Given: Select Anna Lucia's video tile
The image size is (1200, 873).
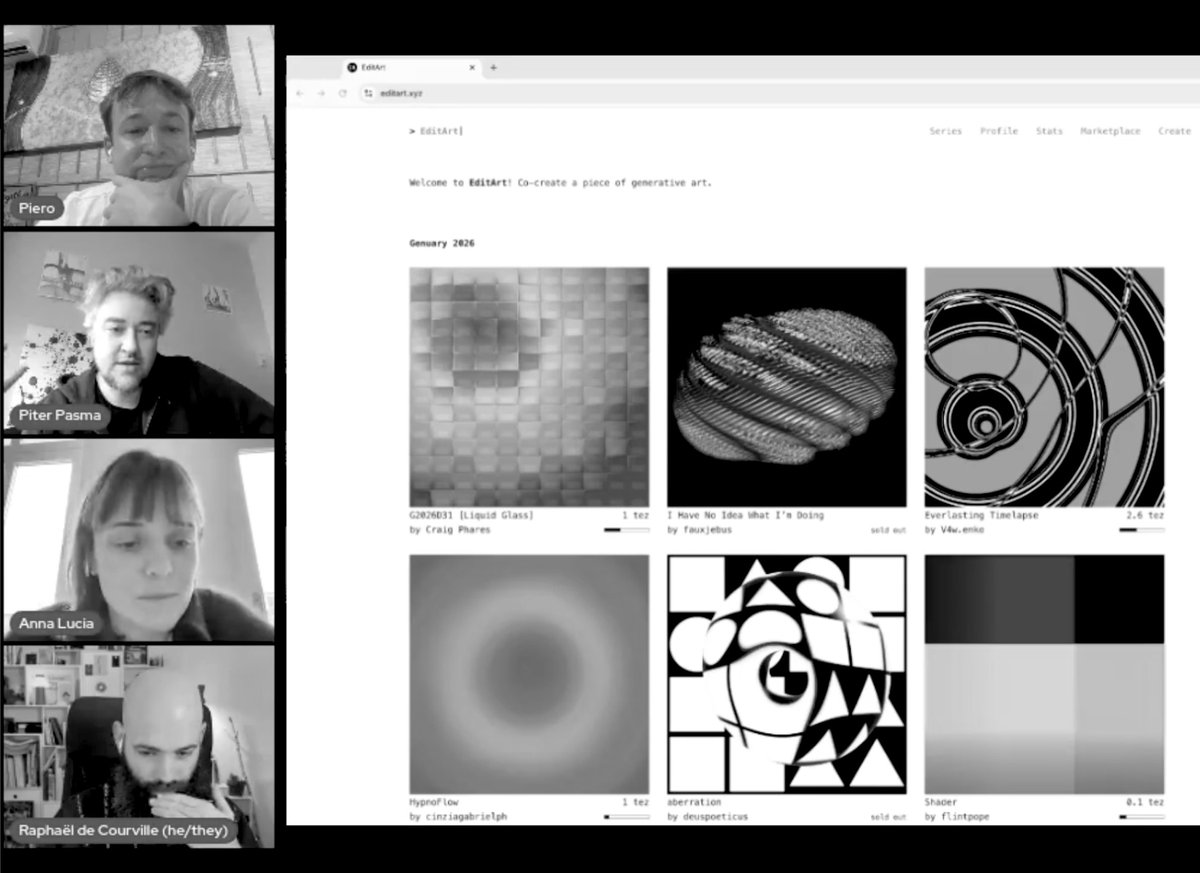Looking at the screenshot, I should (139, 541).
